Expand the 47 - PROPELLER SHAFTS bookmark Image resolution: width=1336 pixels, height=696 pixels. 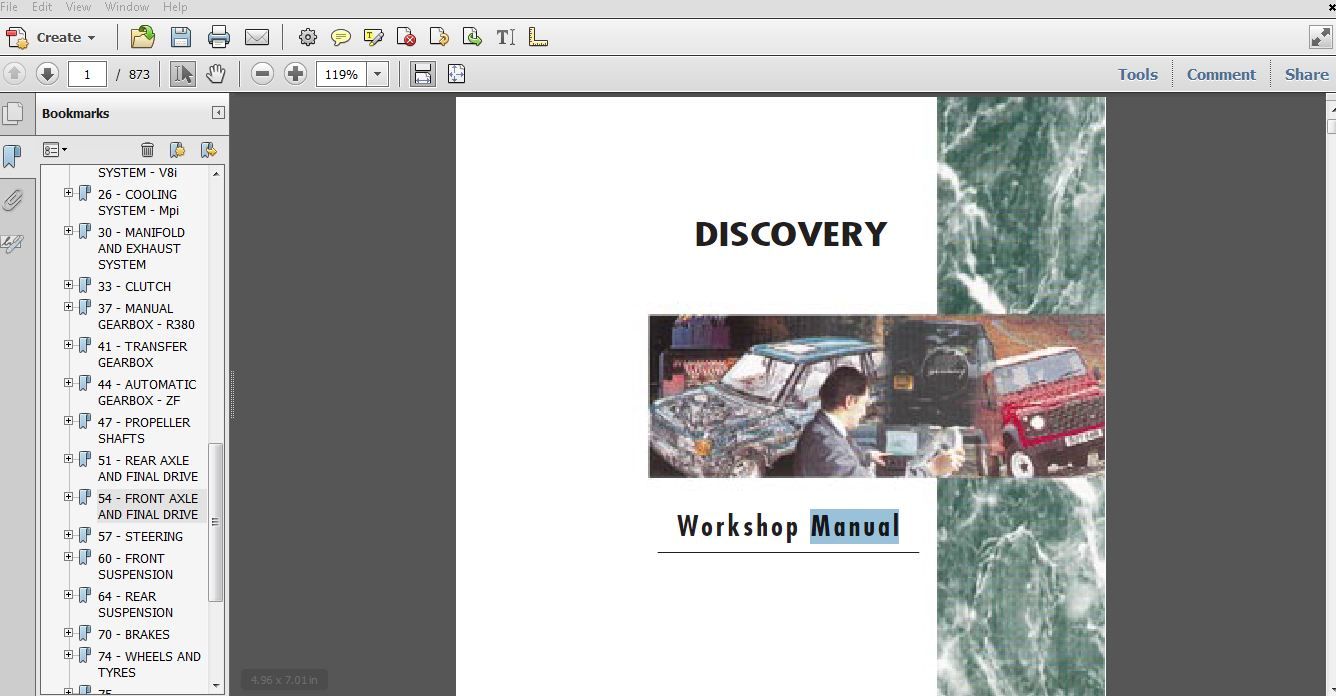tap(69, 421)
